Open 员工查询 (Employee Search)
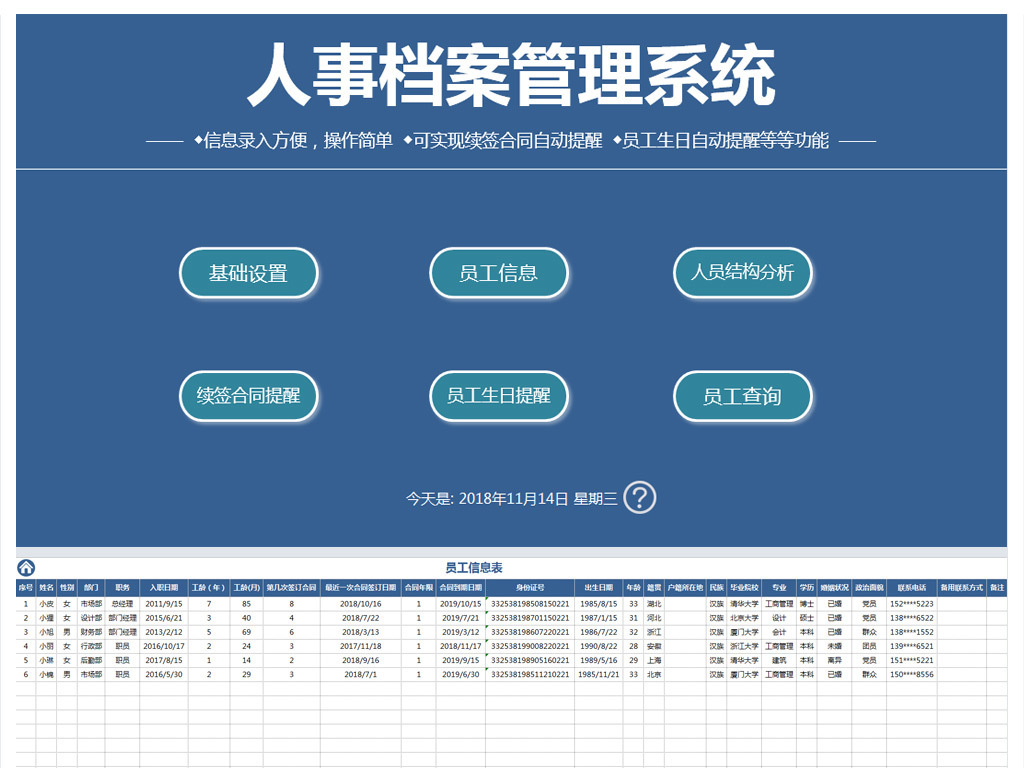1024x768 pixels. click(x=743, y=396)
